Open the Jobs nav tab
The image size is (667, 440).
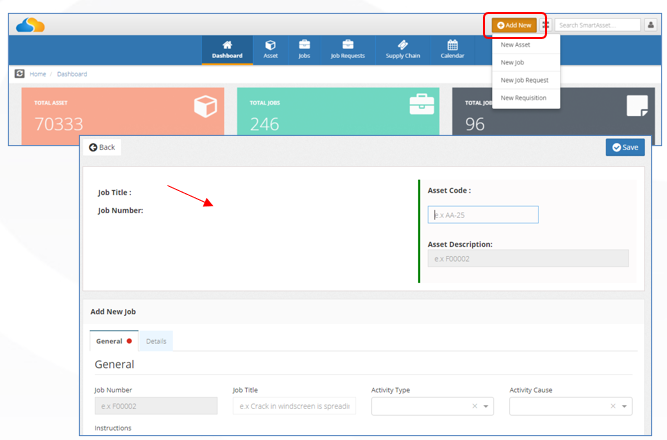(304, 50)
